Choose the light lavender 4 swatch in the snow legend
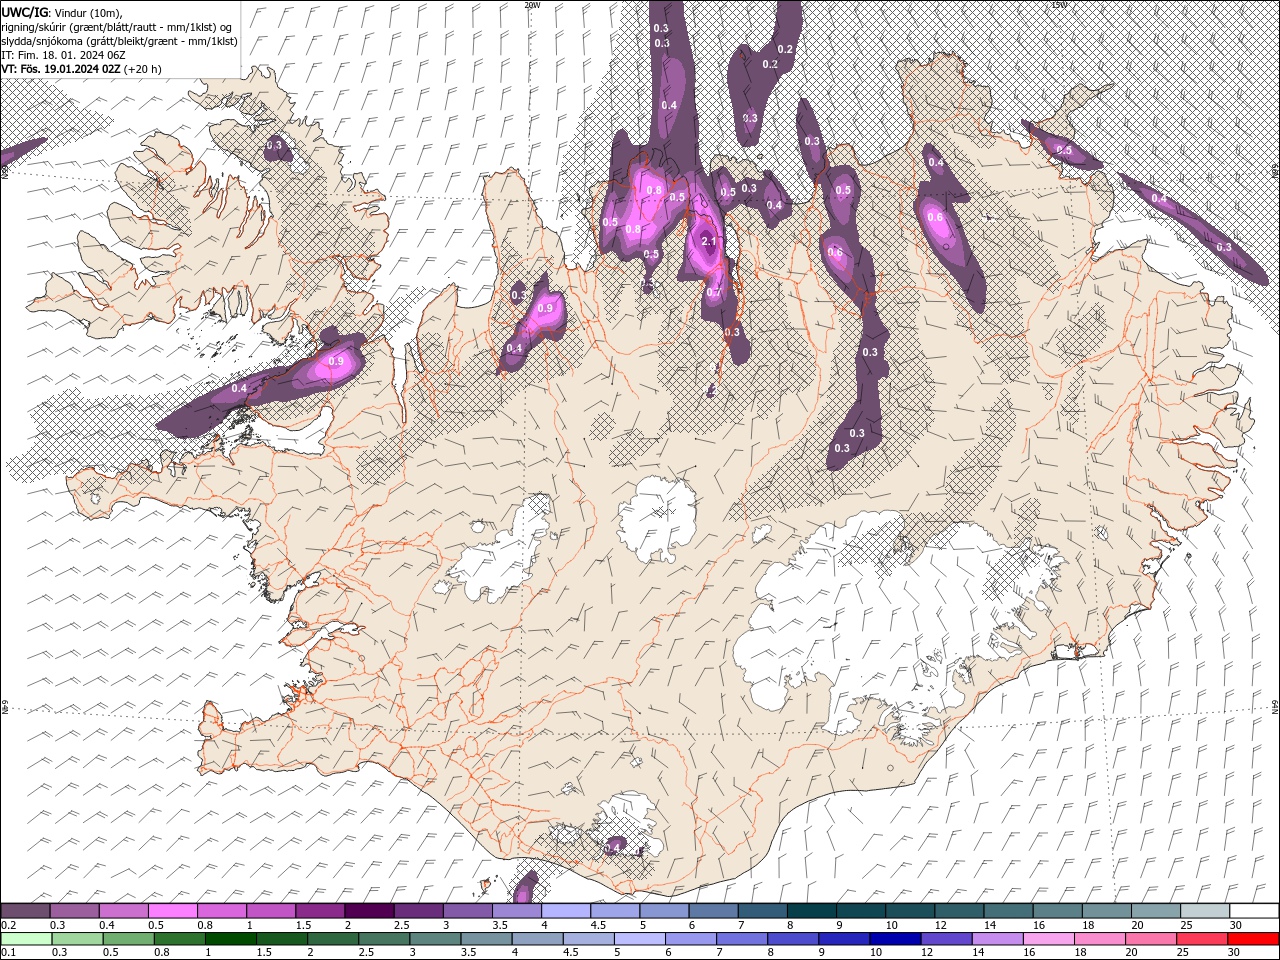This screenshot has height=960, width=1280. click(565, 911)
